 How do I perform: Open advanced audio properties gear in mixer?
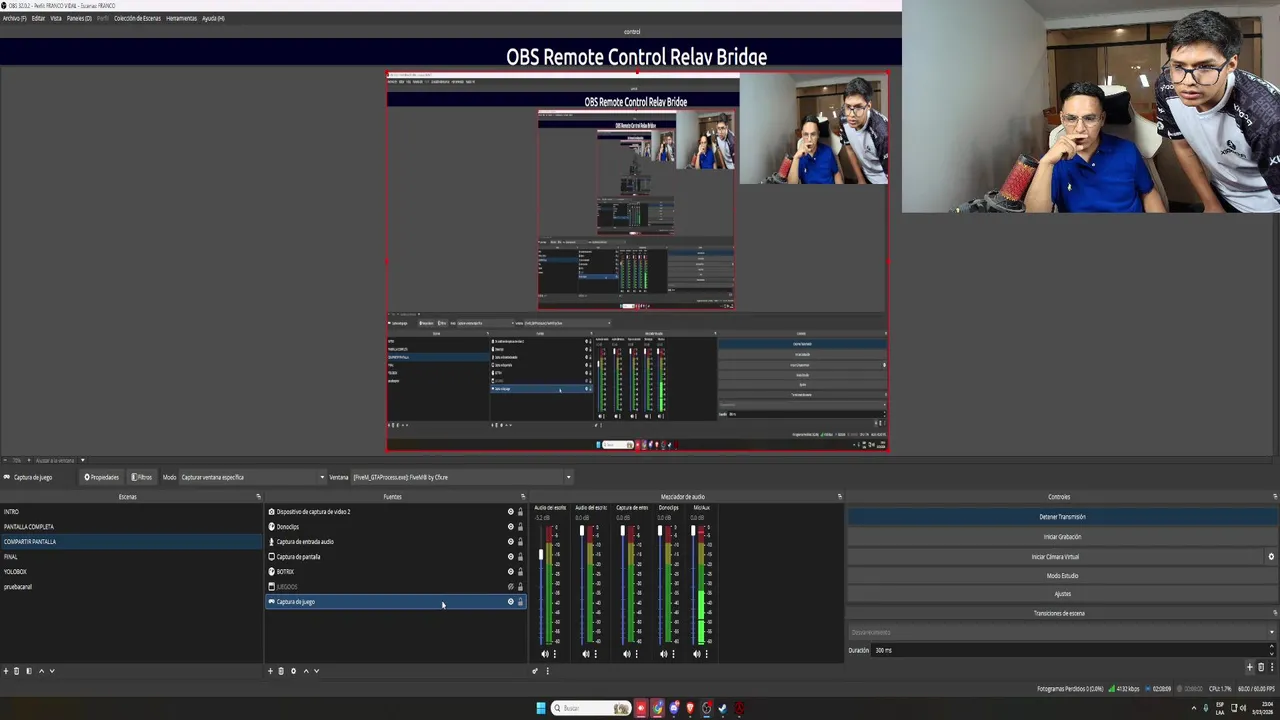point(535,671)
